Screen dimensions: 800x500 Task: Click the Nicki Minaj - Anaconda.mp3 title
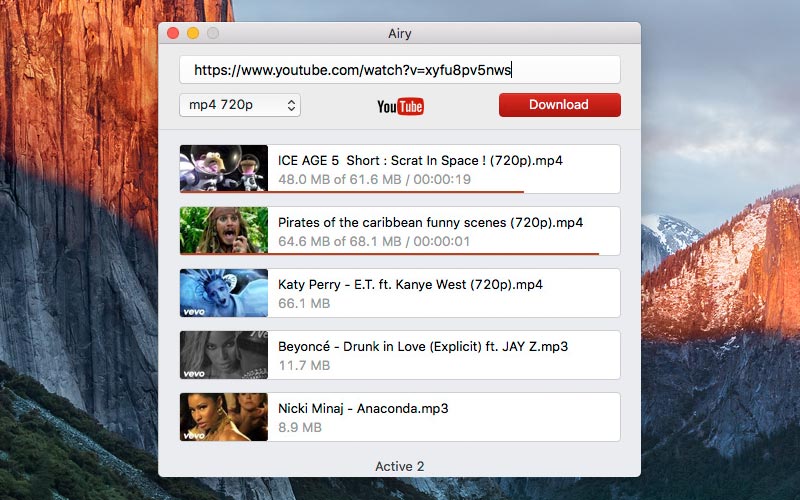tap(363, 409)
